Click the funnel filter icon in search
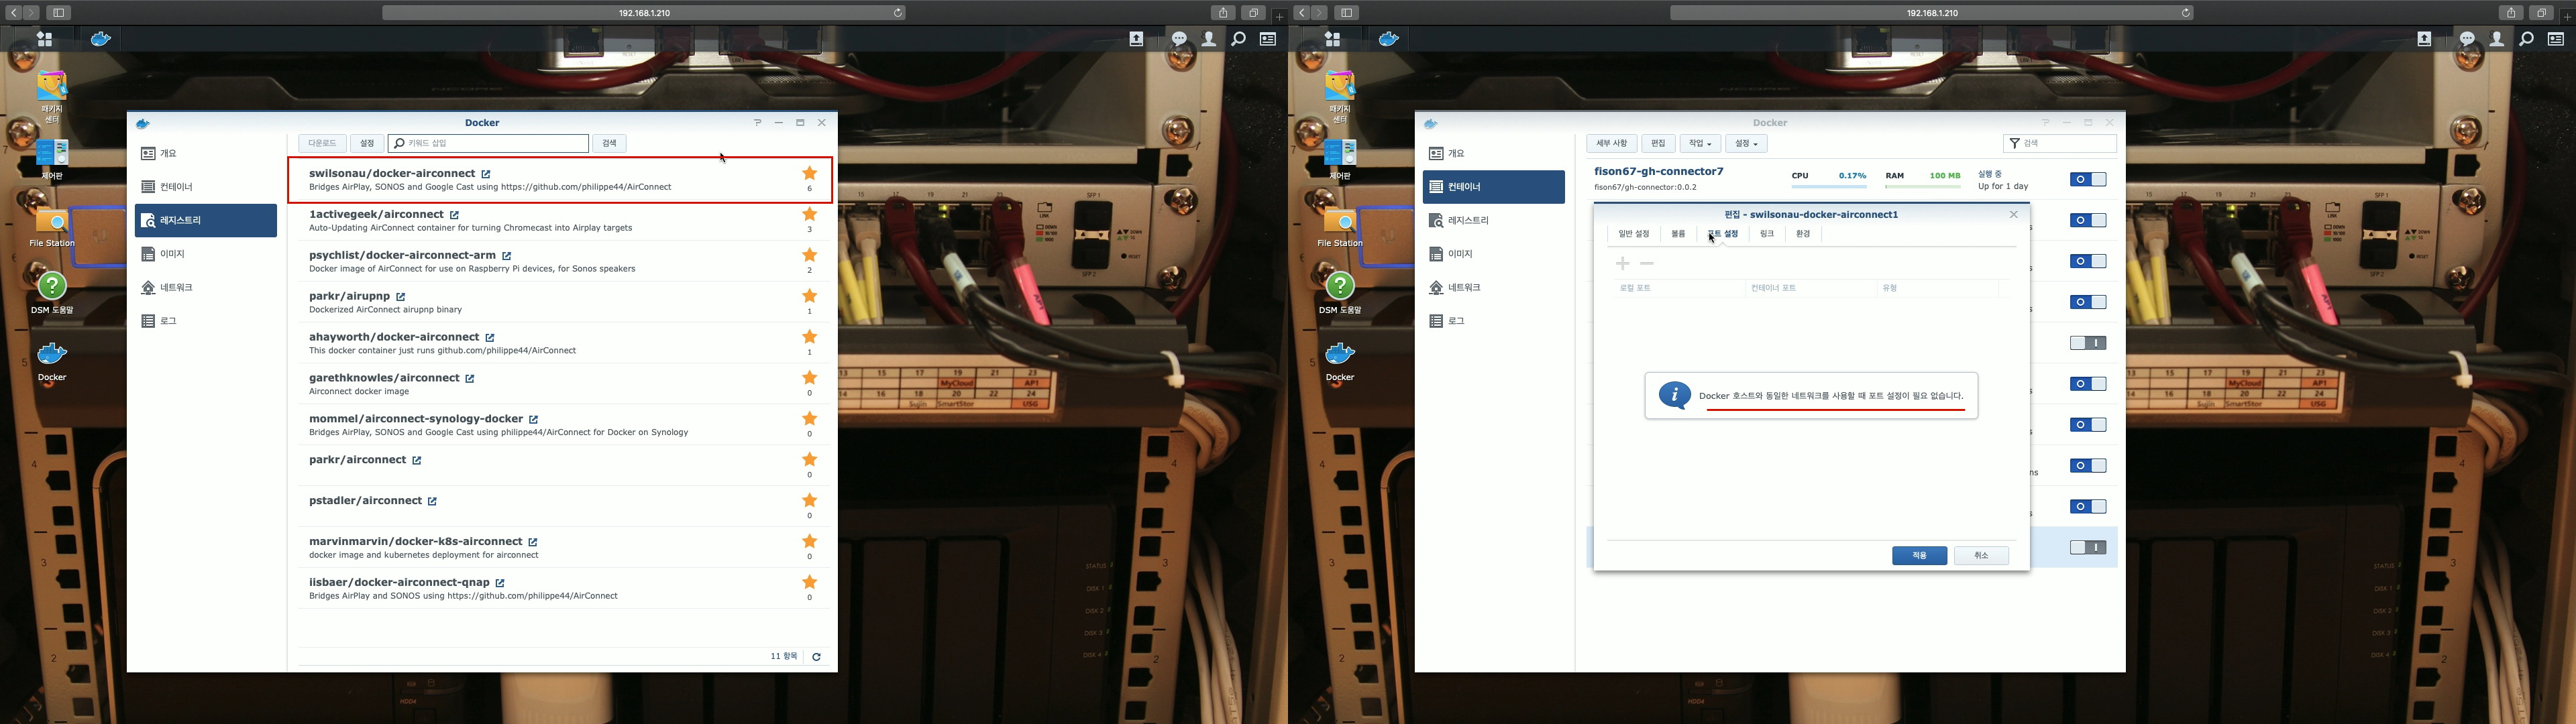2576x724 pixels. pyautogui.click(x=2014, y=144)
